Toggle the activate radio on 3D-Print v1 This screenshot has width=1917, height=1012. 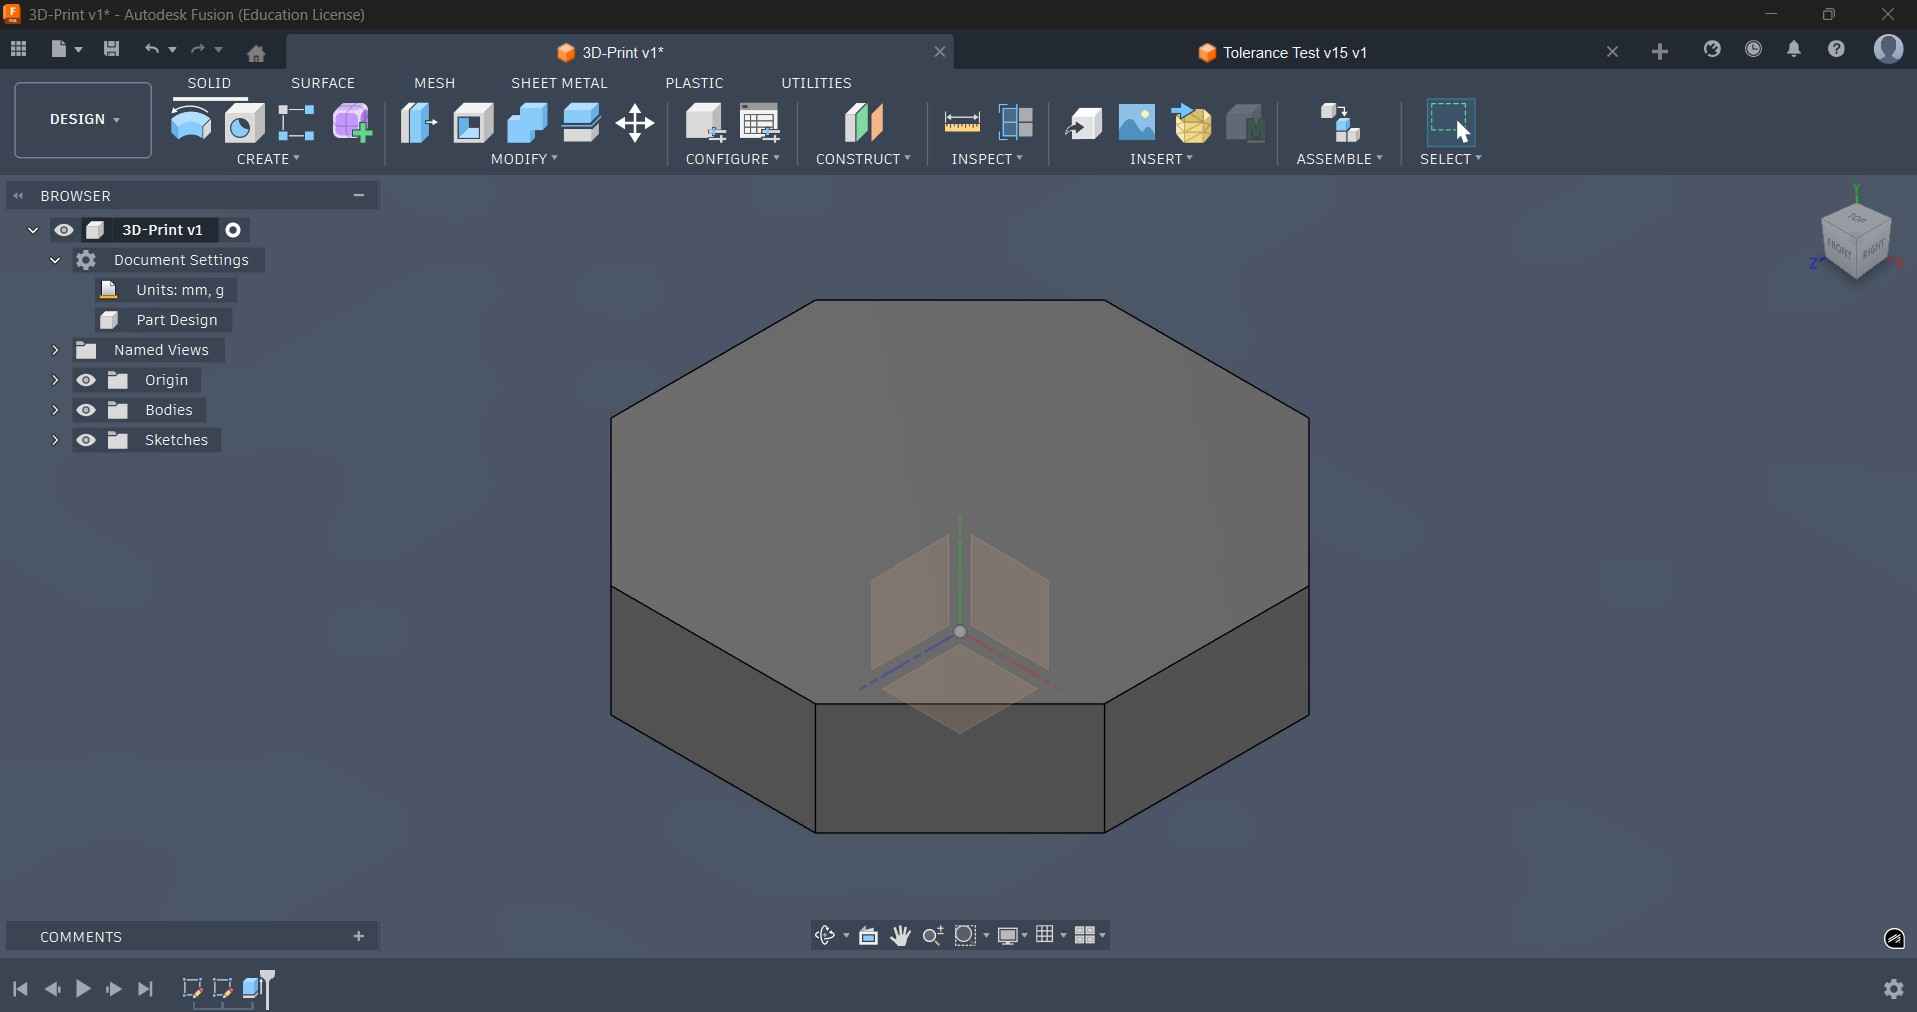(234, 230)
